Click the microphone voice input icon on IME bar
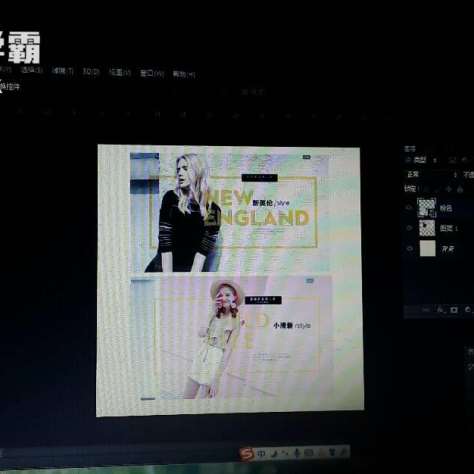The height and width of the screenshot is (474, 474). point(297,453)
